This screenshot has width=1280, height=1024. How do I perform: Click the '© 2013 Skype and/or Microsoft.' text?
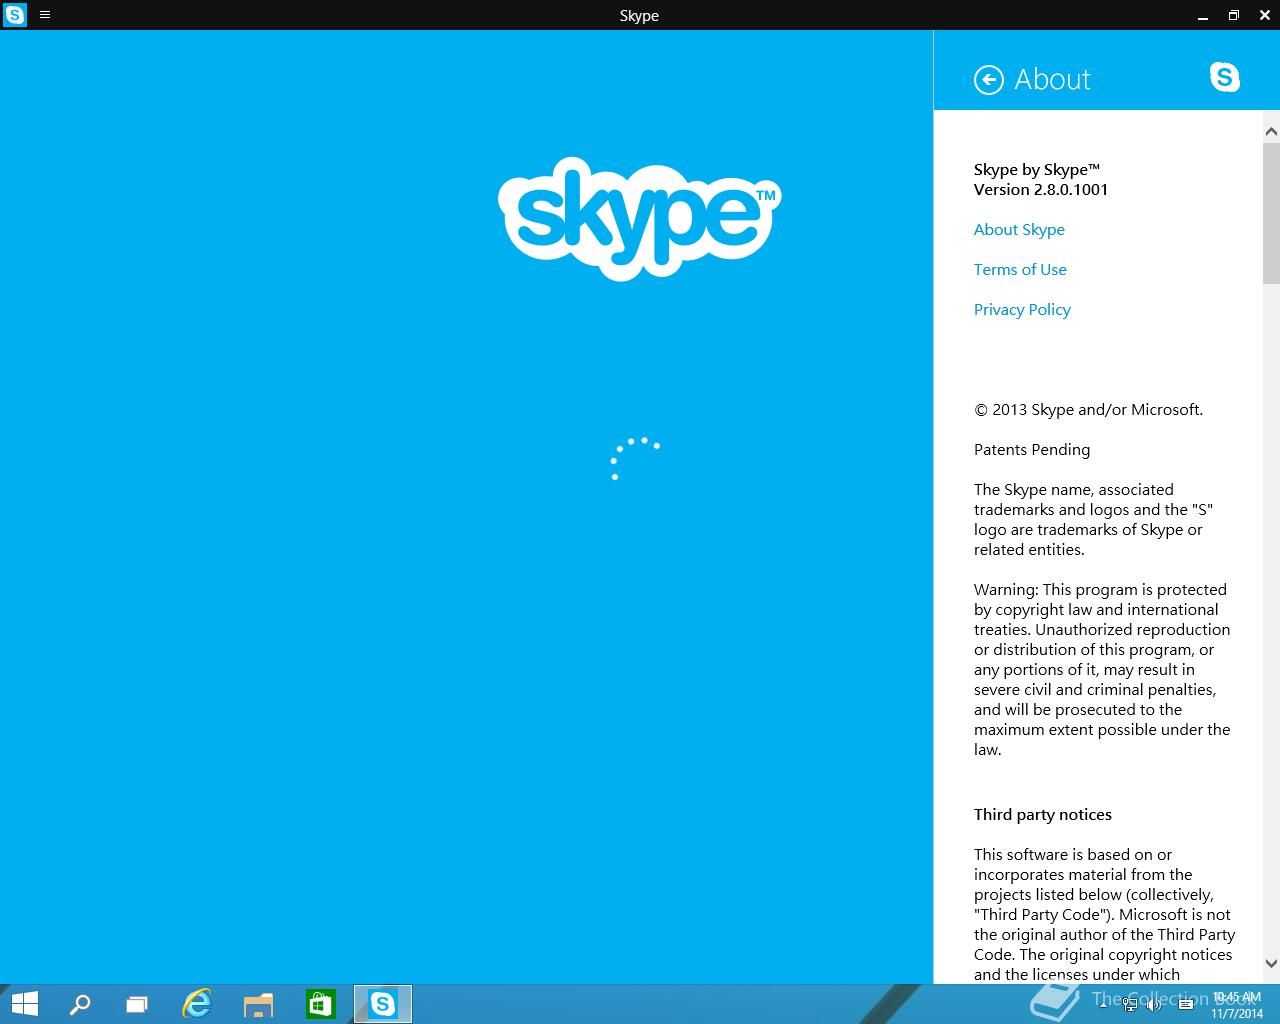(1088, 409)
